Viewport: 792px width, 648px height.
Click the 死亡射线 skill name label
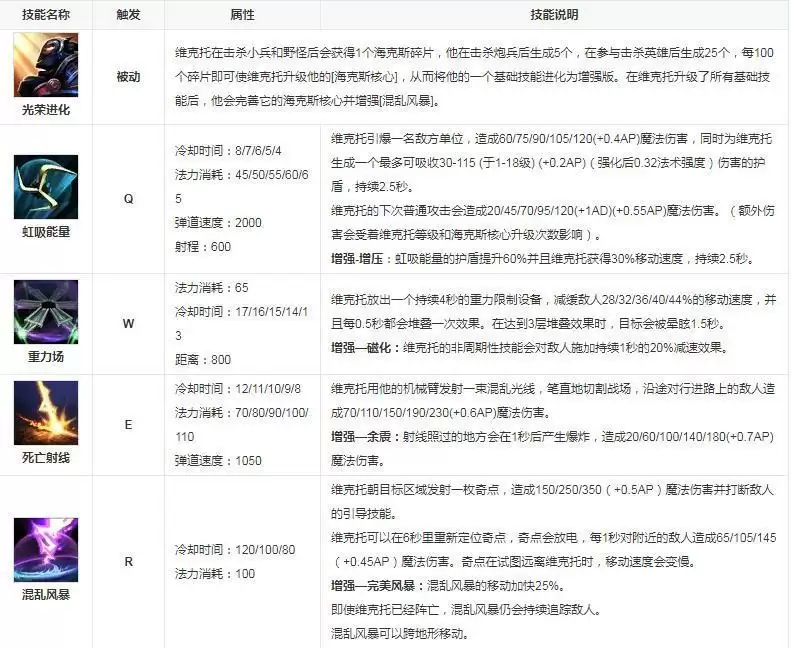46,458
